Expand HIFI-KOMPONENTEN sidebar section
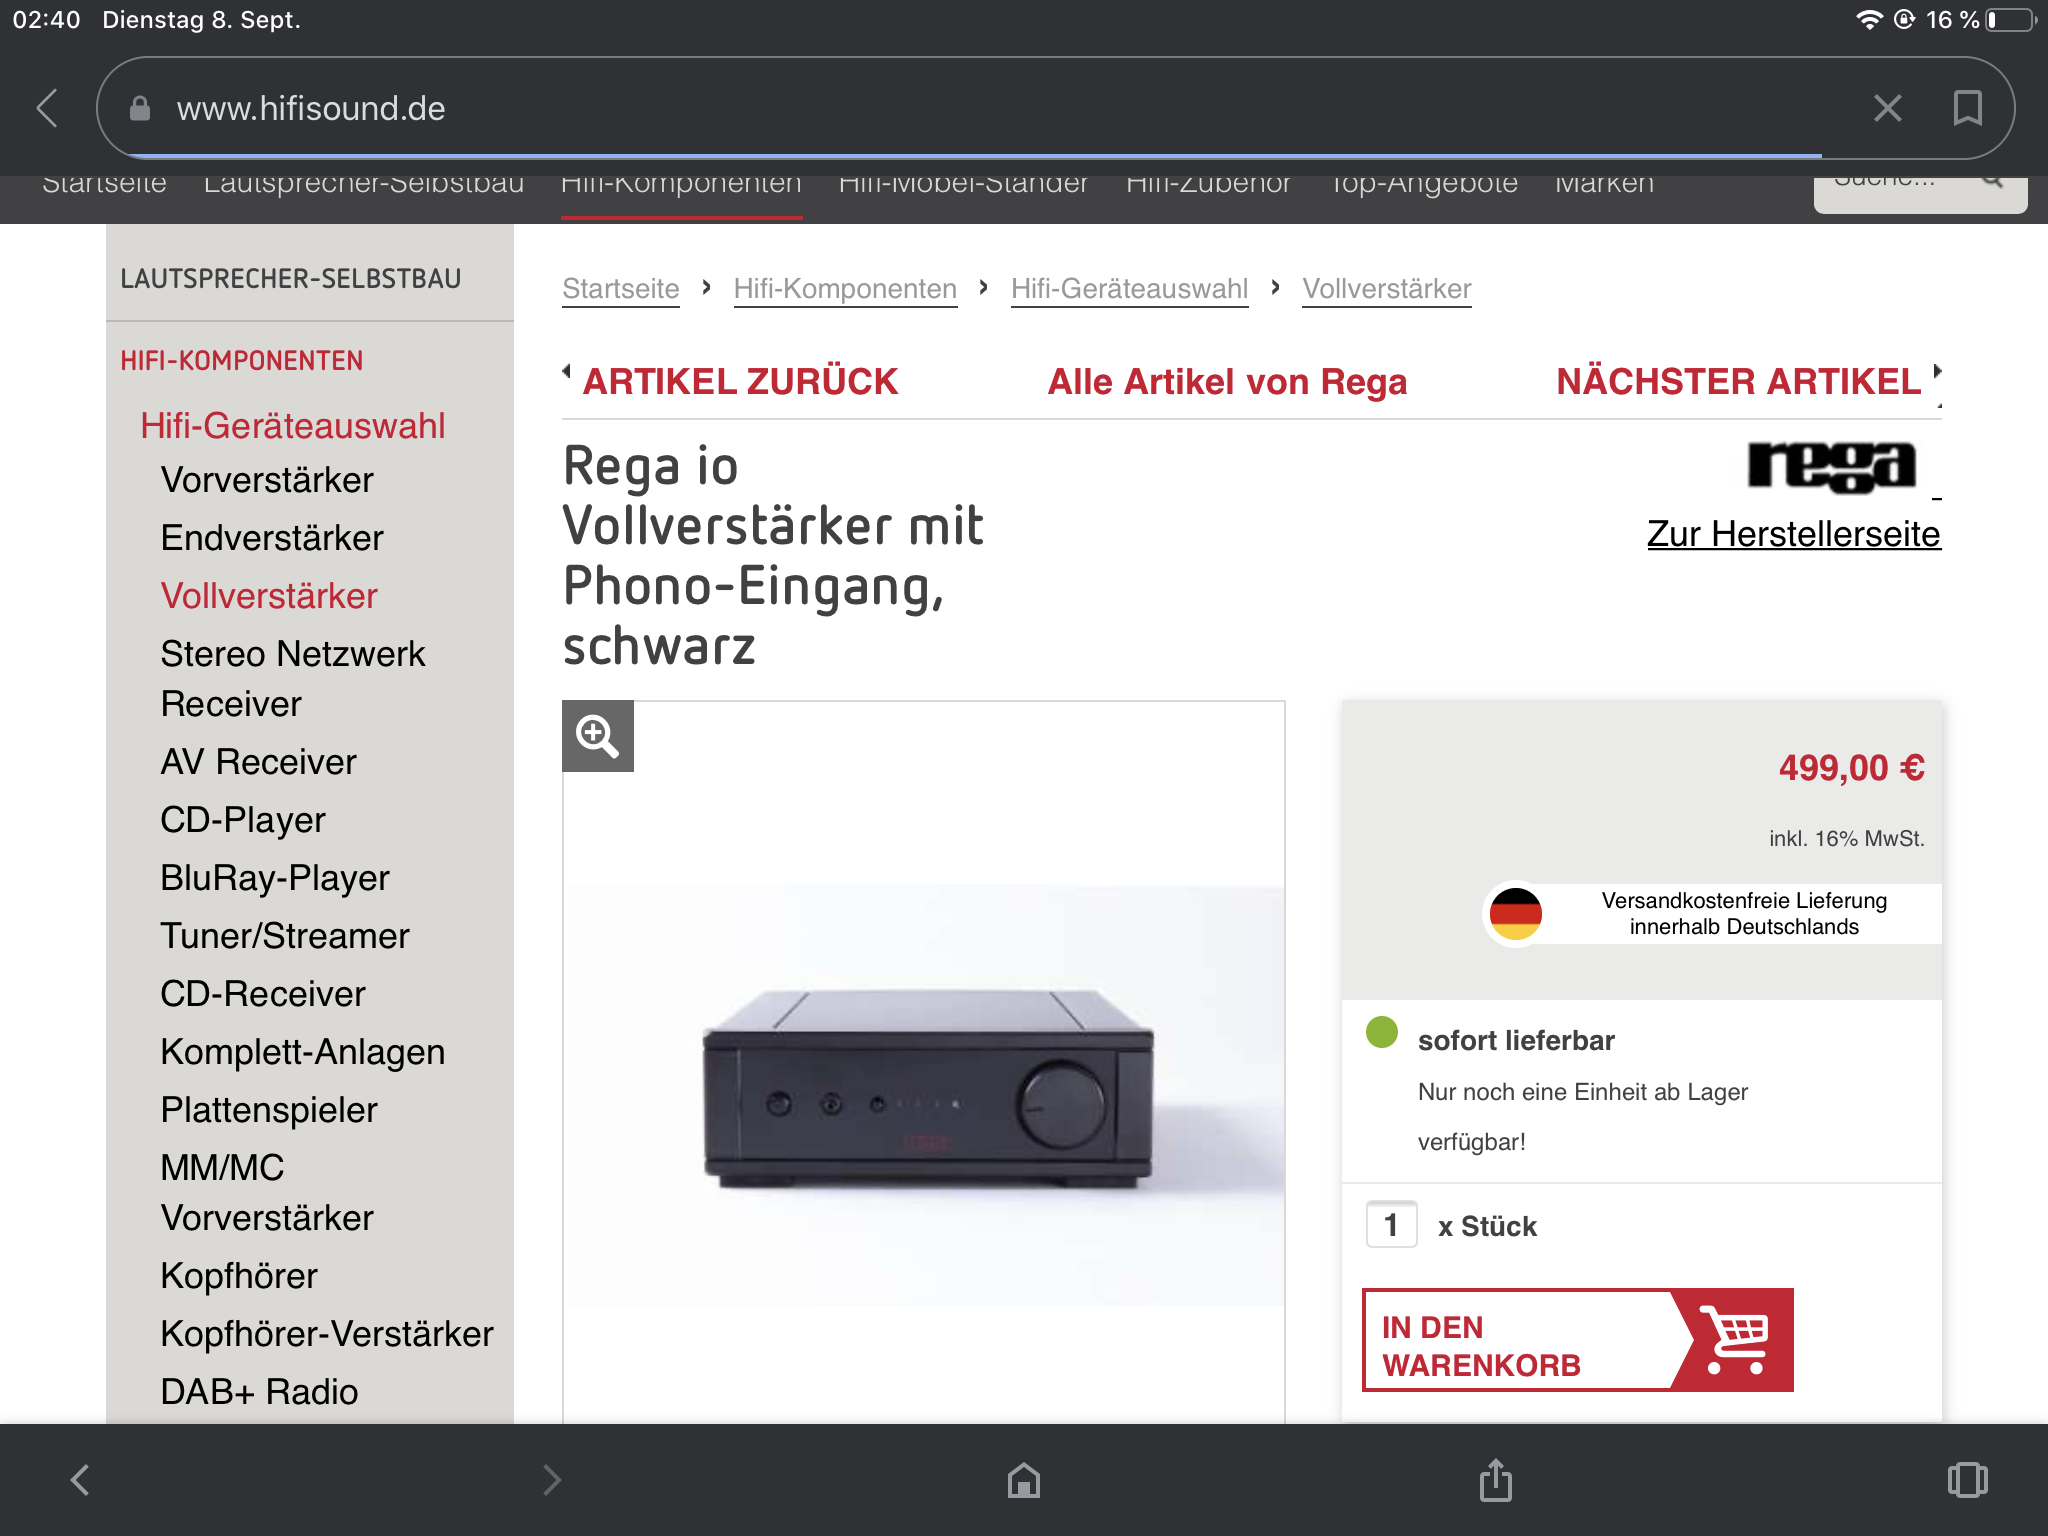The width and height of the screenshot is (2048, 1536). tap(242, 361)
